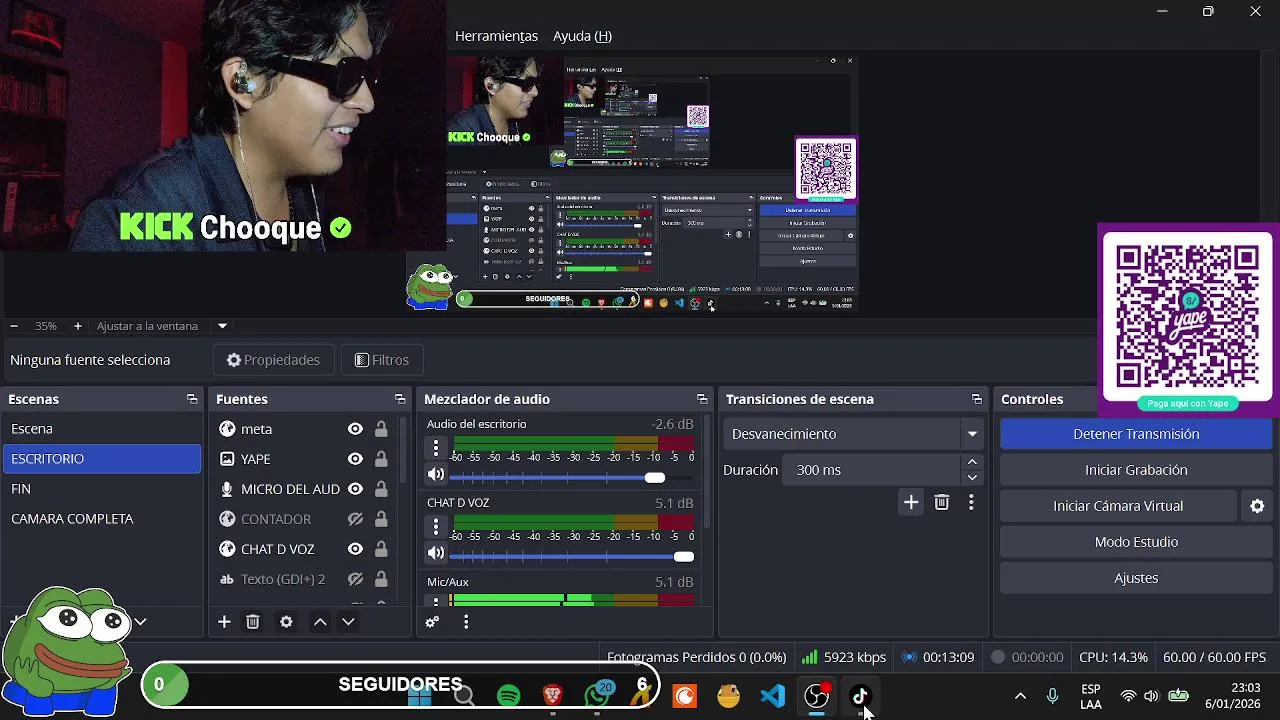
Task: Open the audio mixer menu dots
Action: pos(466,622)
